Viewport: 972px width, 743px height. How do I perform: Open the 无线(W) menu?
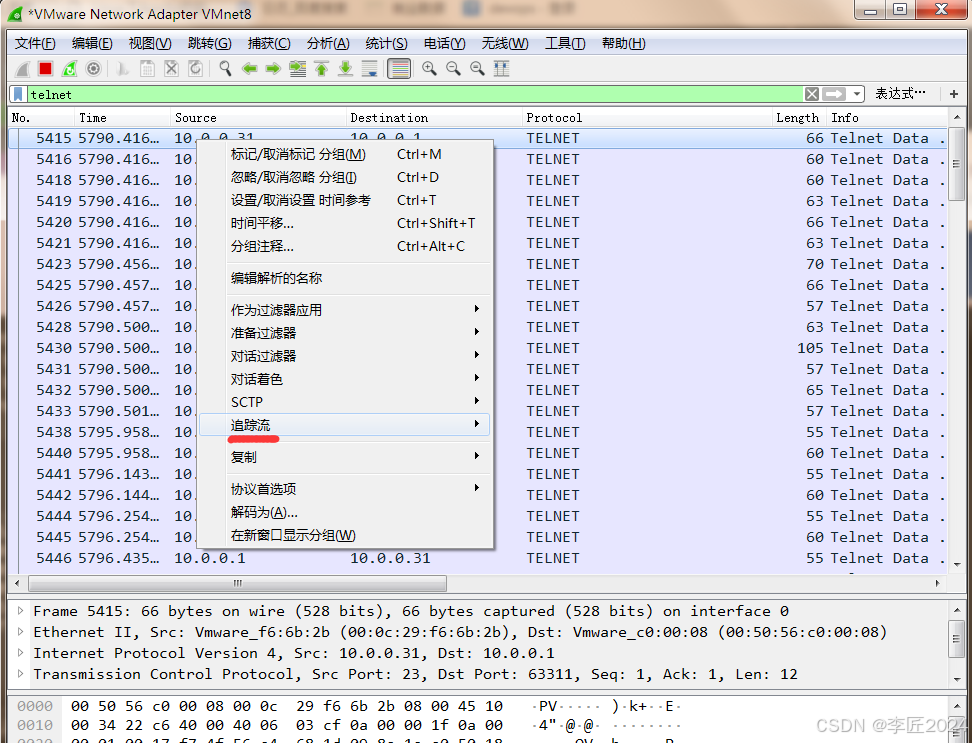pyautogui.click(x=505, y=43)
